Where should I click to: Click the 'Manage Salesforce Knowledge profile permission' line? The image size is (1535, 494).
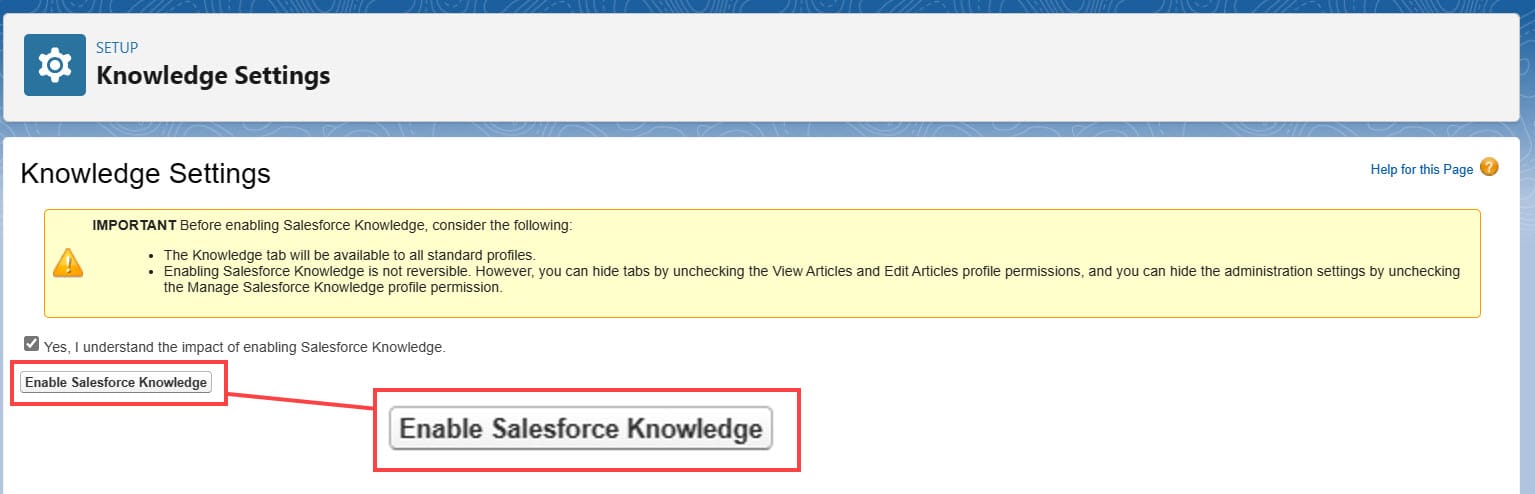[331, 287]
